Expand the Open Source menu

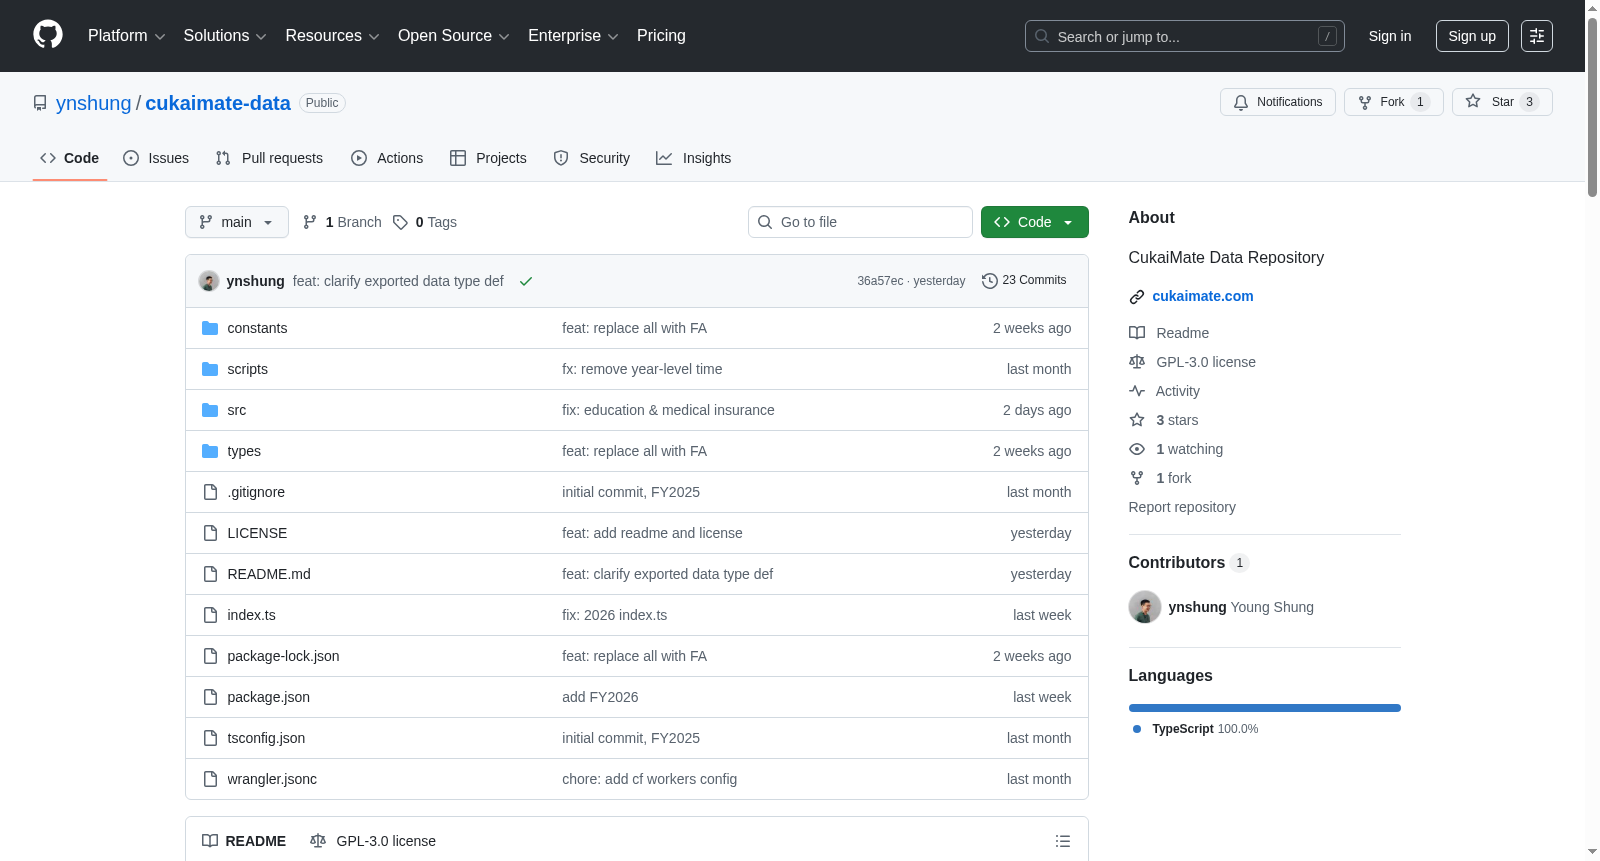coord(454,36)
